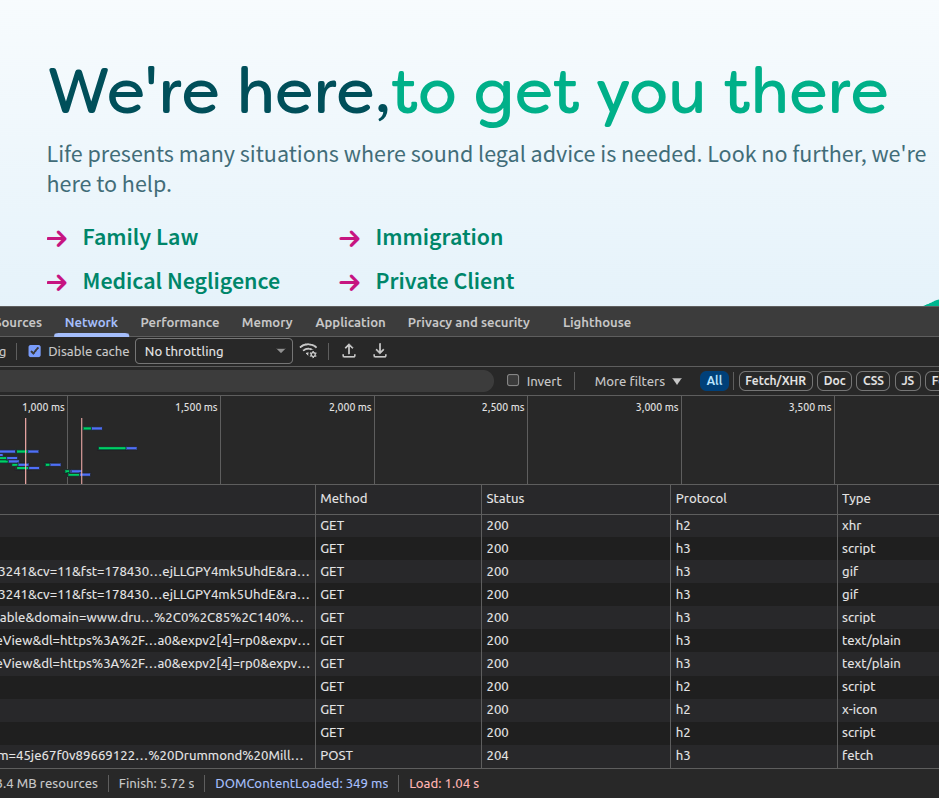Click the DOMContentLoaded: 349 ms status text
The height and width of the screenshot is (798, 939).
[x=301, y=784]
